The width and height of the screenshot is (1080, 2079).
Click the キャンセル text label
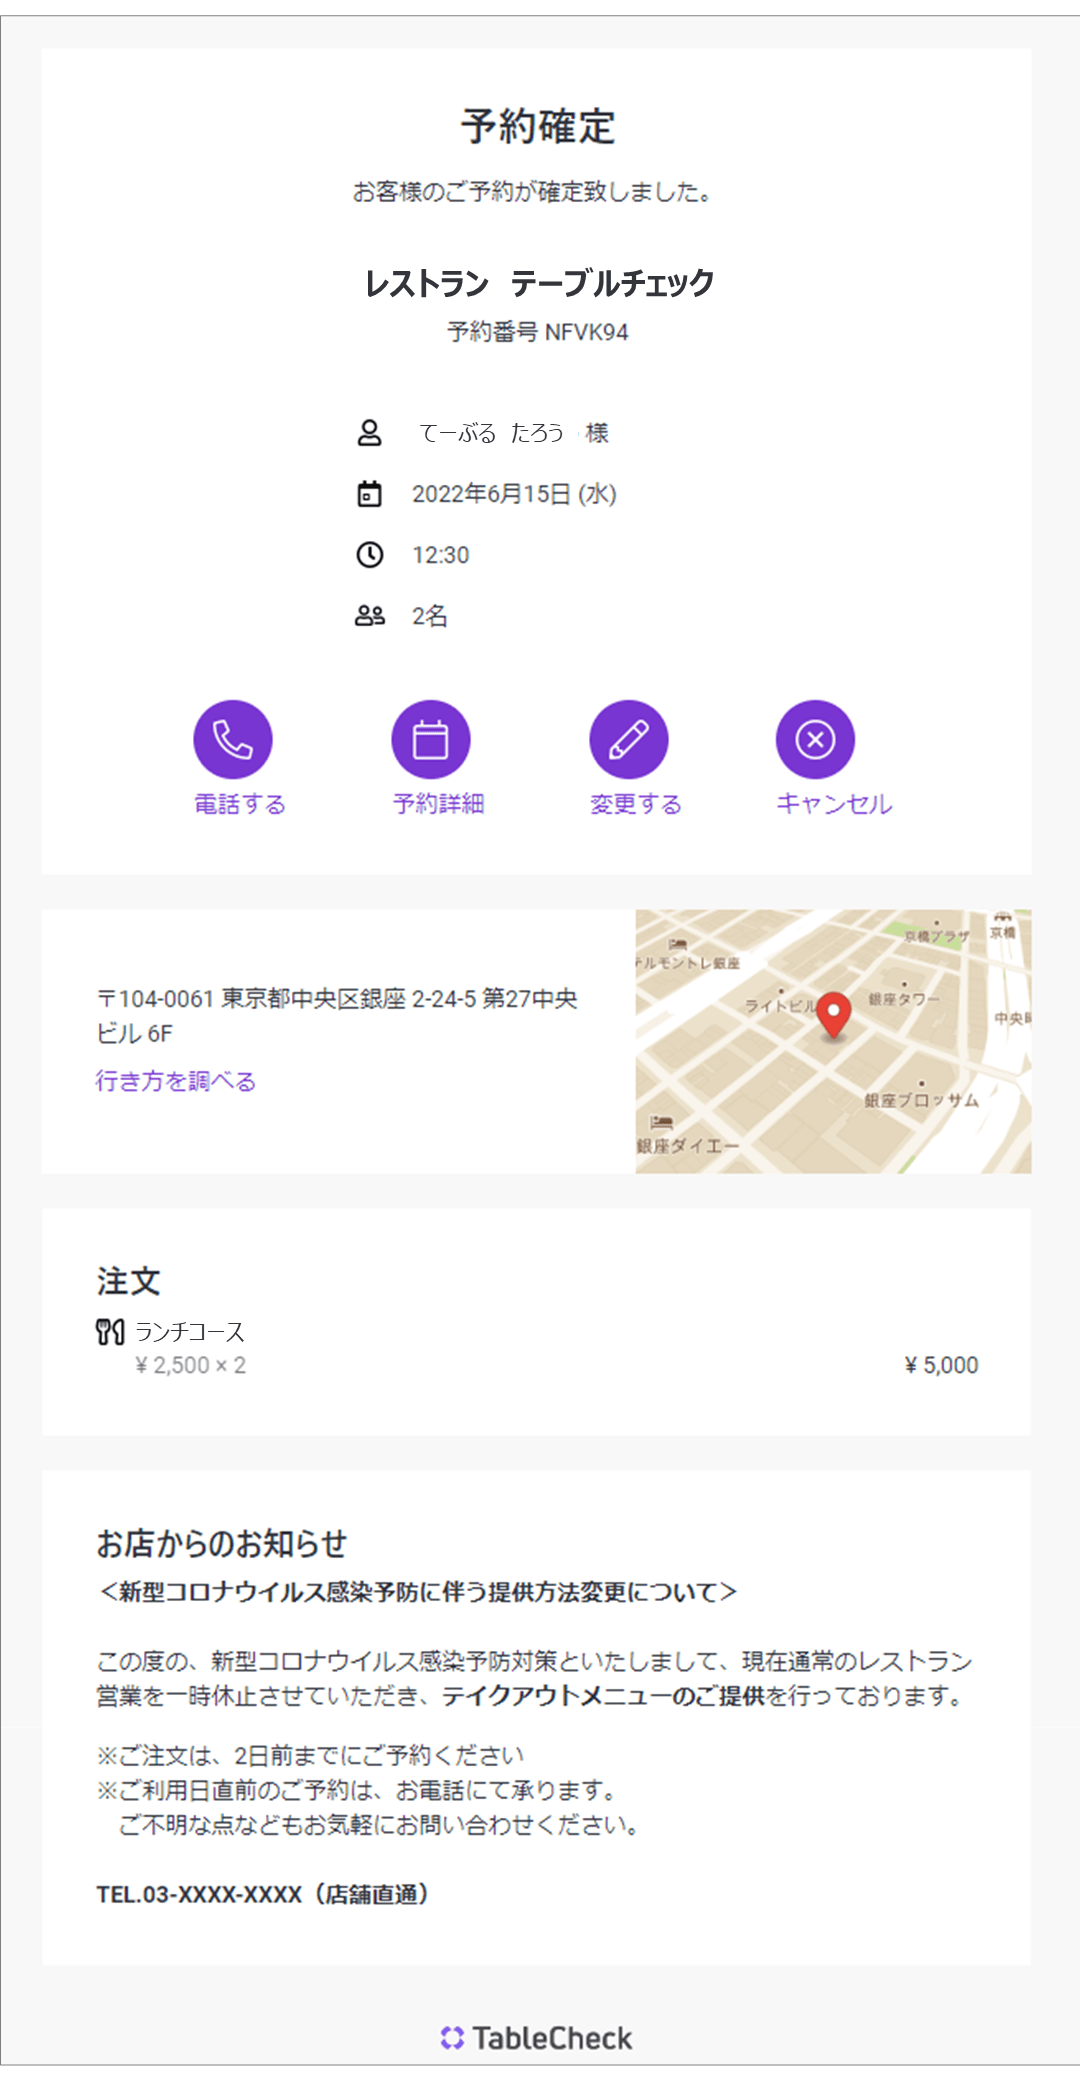click(x=834, y=804)
